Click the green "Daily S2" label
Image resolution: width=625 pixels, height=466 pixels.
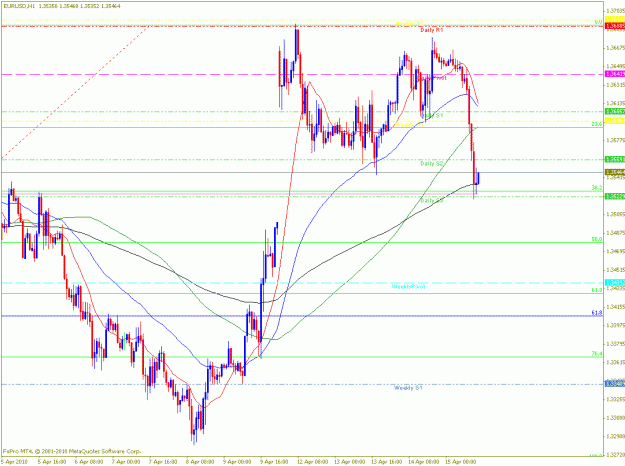click(432, 163)
